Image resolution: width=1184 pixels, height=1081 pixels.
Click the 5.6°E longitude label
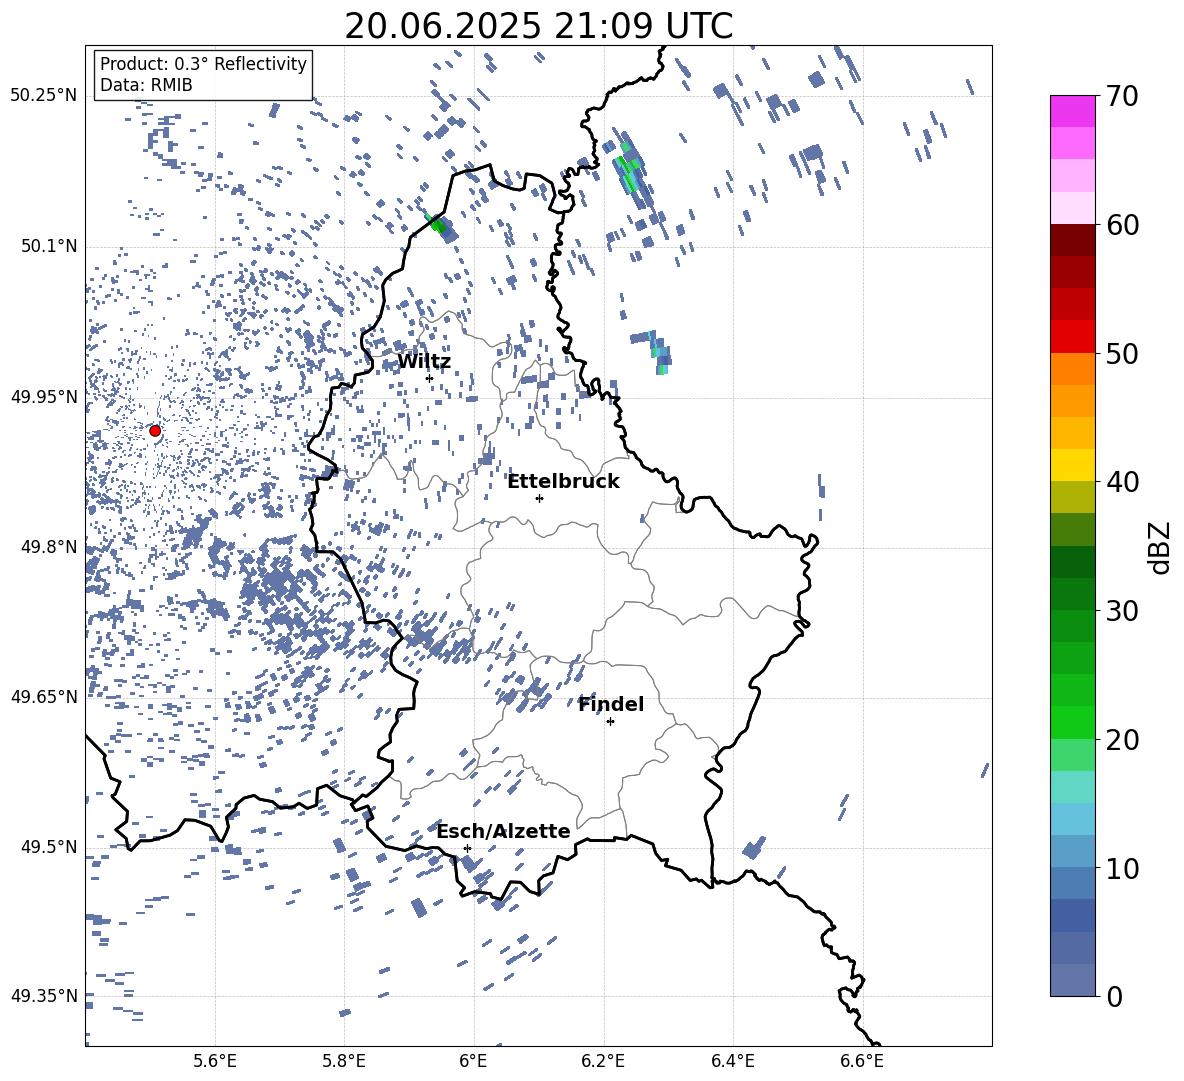click(x=215, y=1061)
